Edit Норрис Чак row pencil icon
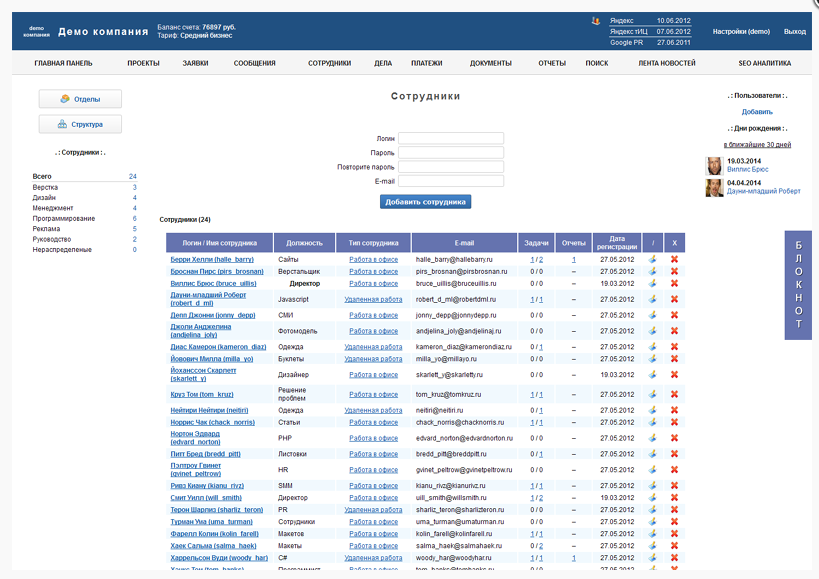This screenshot has width=819, height=579. pyautogui.click(x=652, y=422)
